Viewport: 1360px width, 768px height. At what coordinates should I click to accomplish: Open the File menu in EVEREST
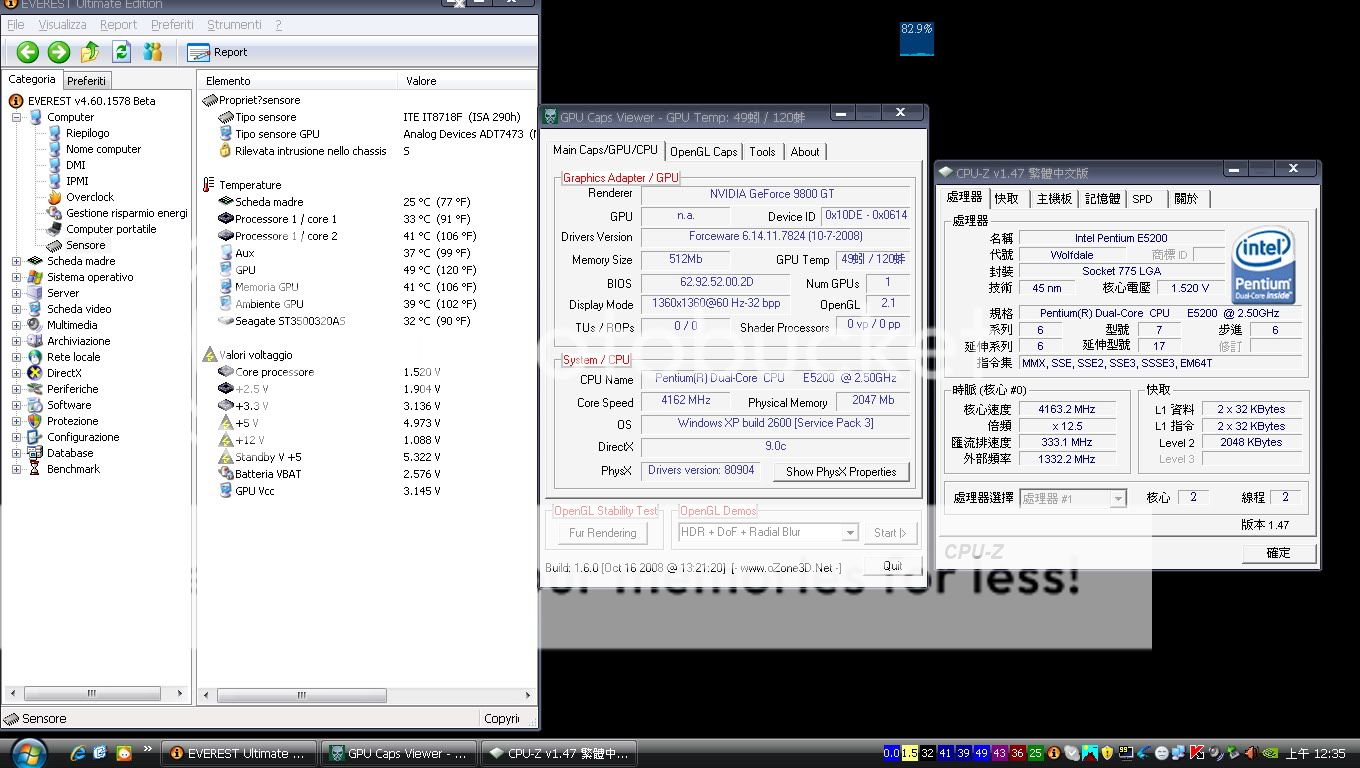tap(16, 25)
